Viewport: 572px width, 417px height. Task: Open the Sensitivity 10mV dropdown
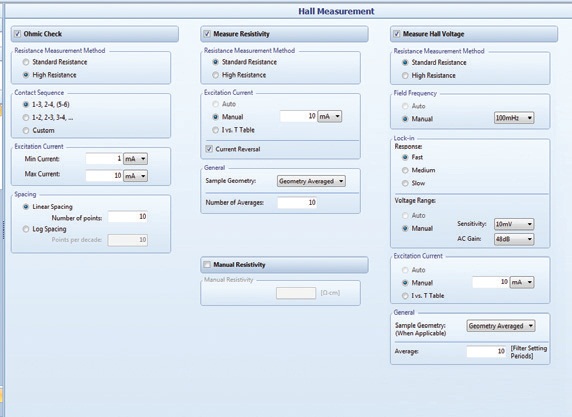(514, 224)
